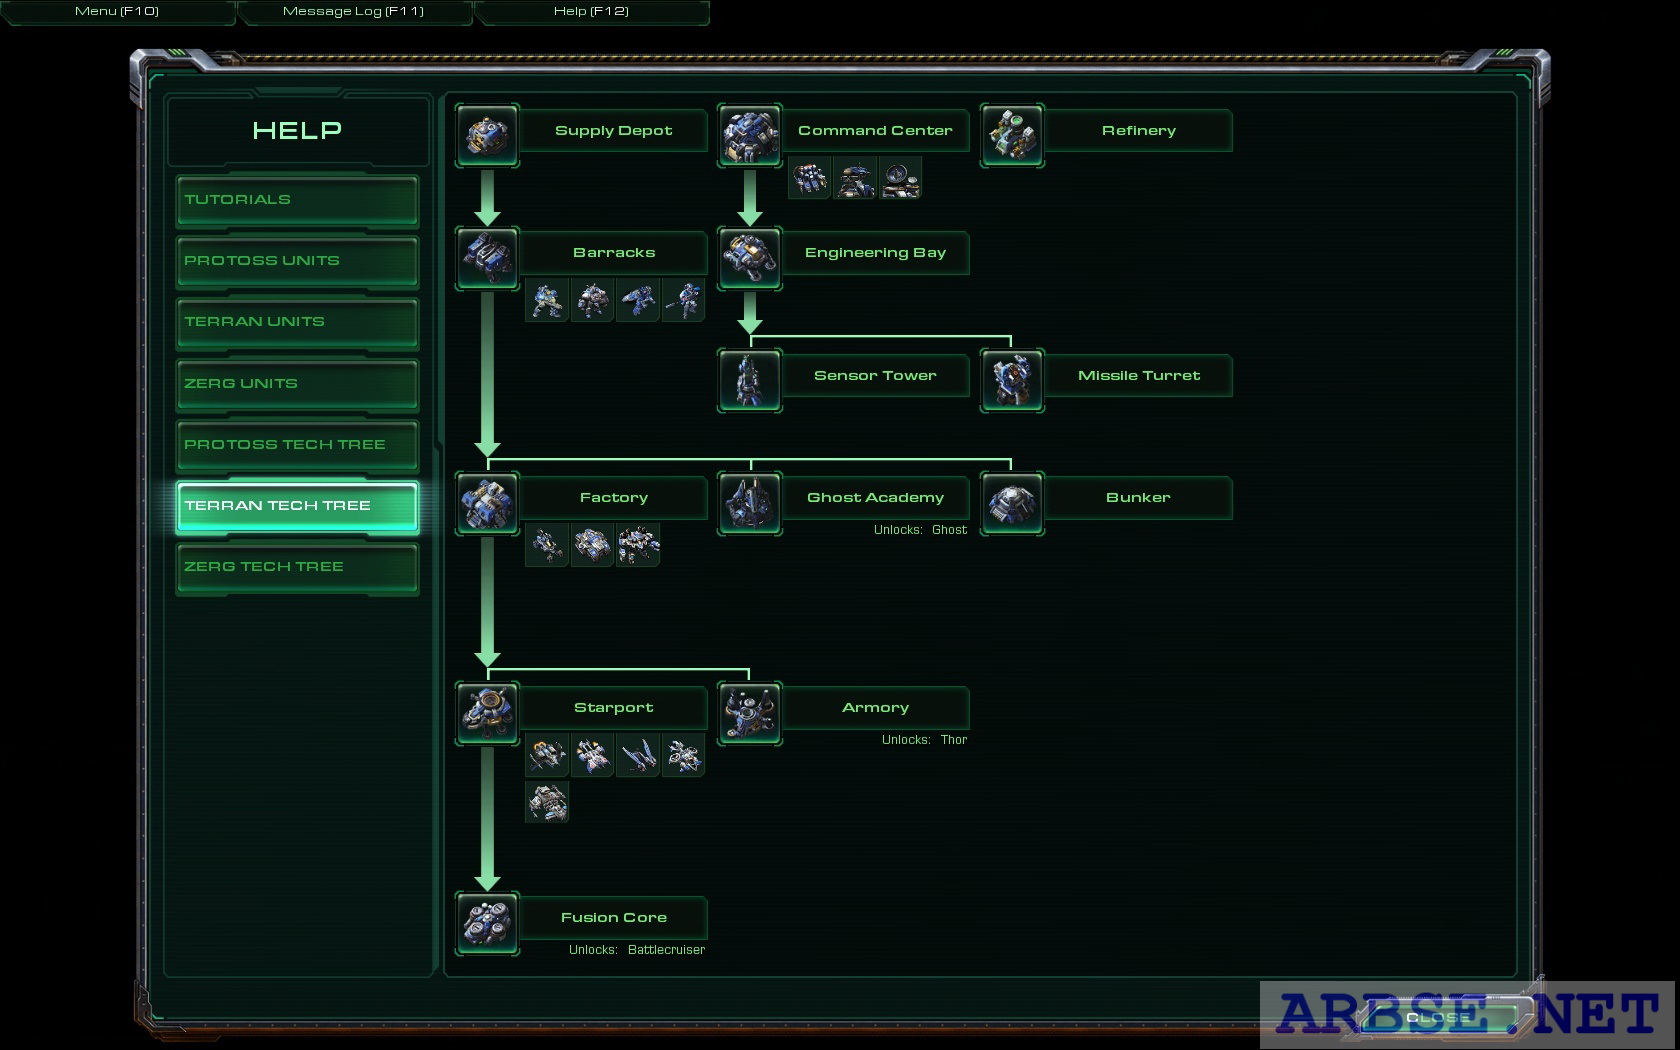The height and width of the screenshot is (1050, 1680).
Task: Open the Message Log (F11)
Action: point(354,12)
